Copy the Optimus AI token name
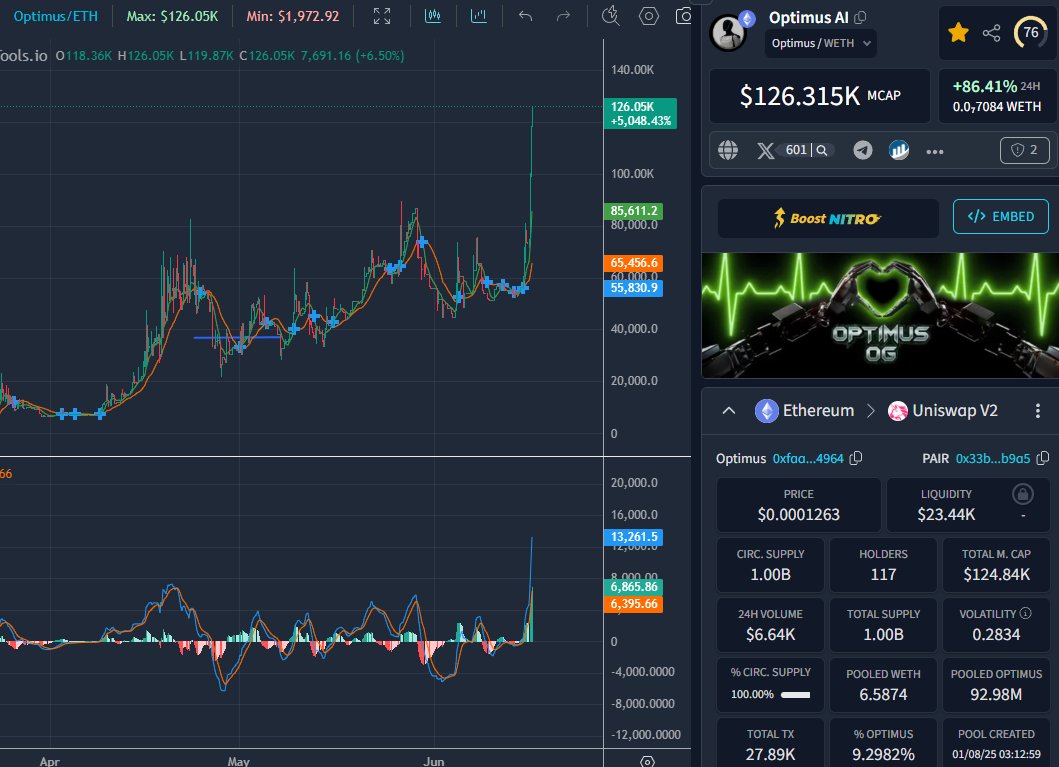1059x767 pixels. tap(860, 18)
